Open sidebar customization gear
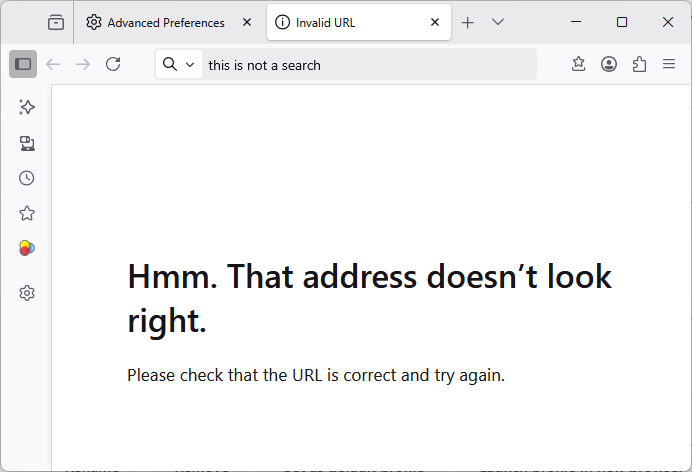Screen dimensions: 692x472 pos(27,293)
